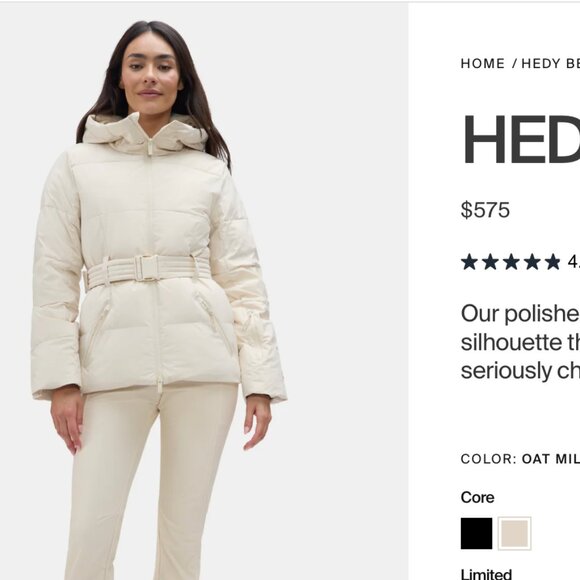
Task: Click the HOME breadcrumb link
Action: 482,64
